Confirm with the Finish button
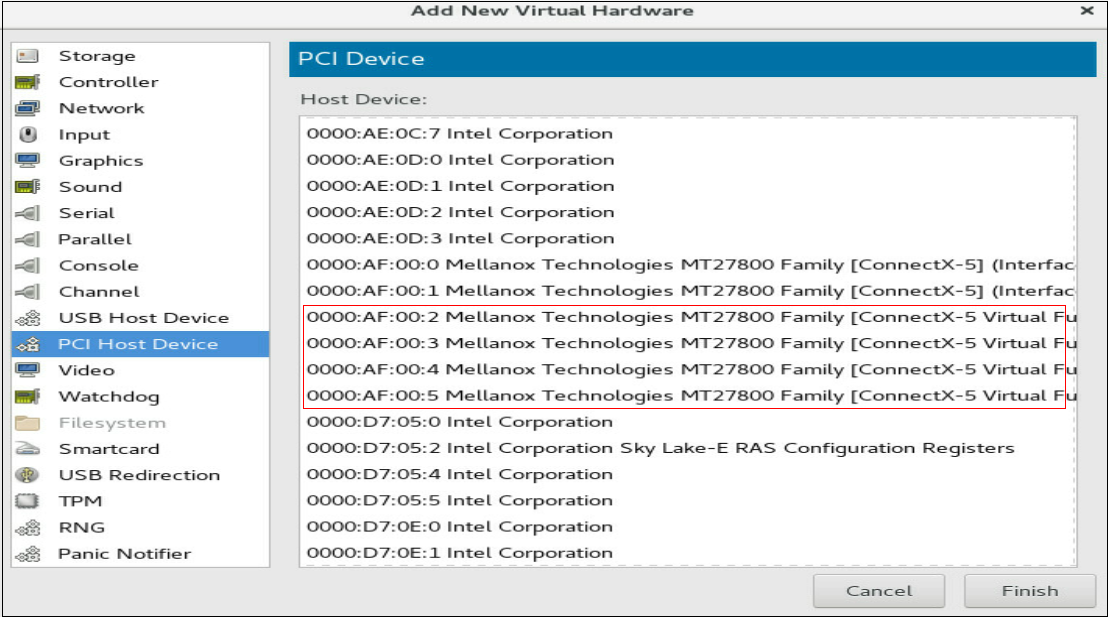This screenshot has height=617, width=1108. click(x=1030, y=591)
